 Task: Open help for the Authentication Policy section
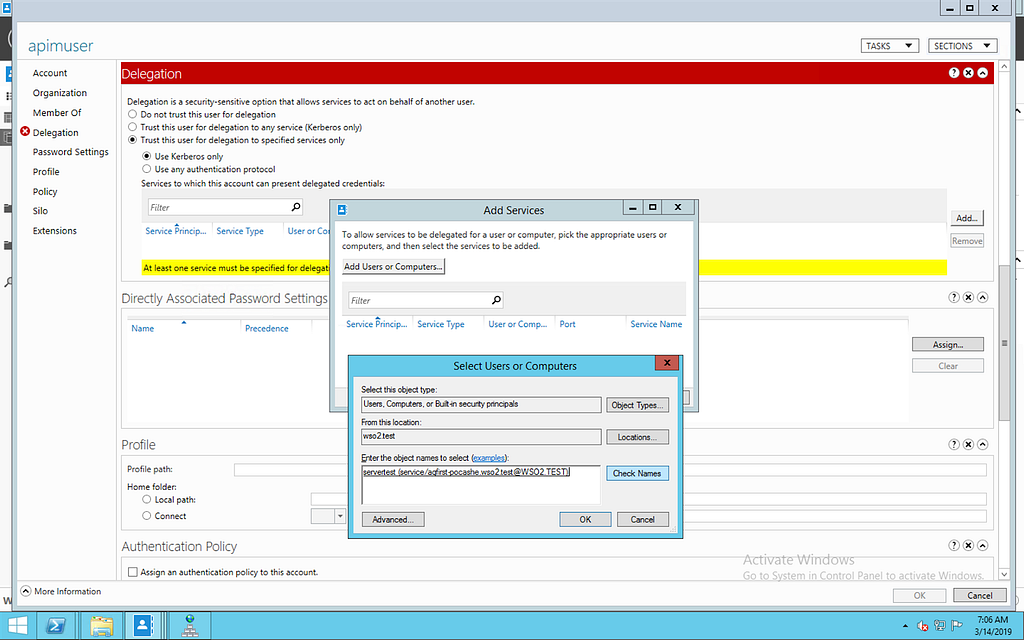953,545
